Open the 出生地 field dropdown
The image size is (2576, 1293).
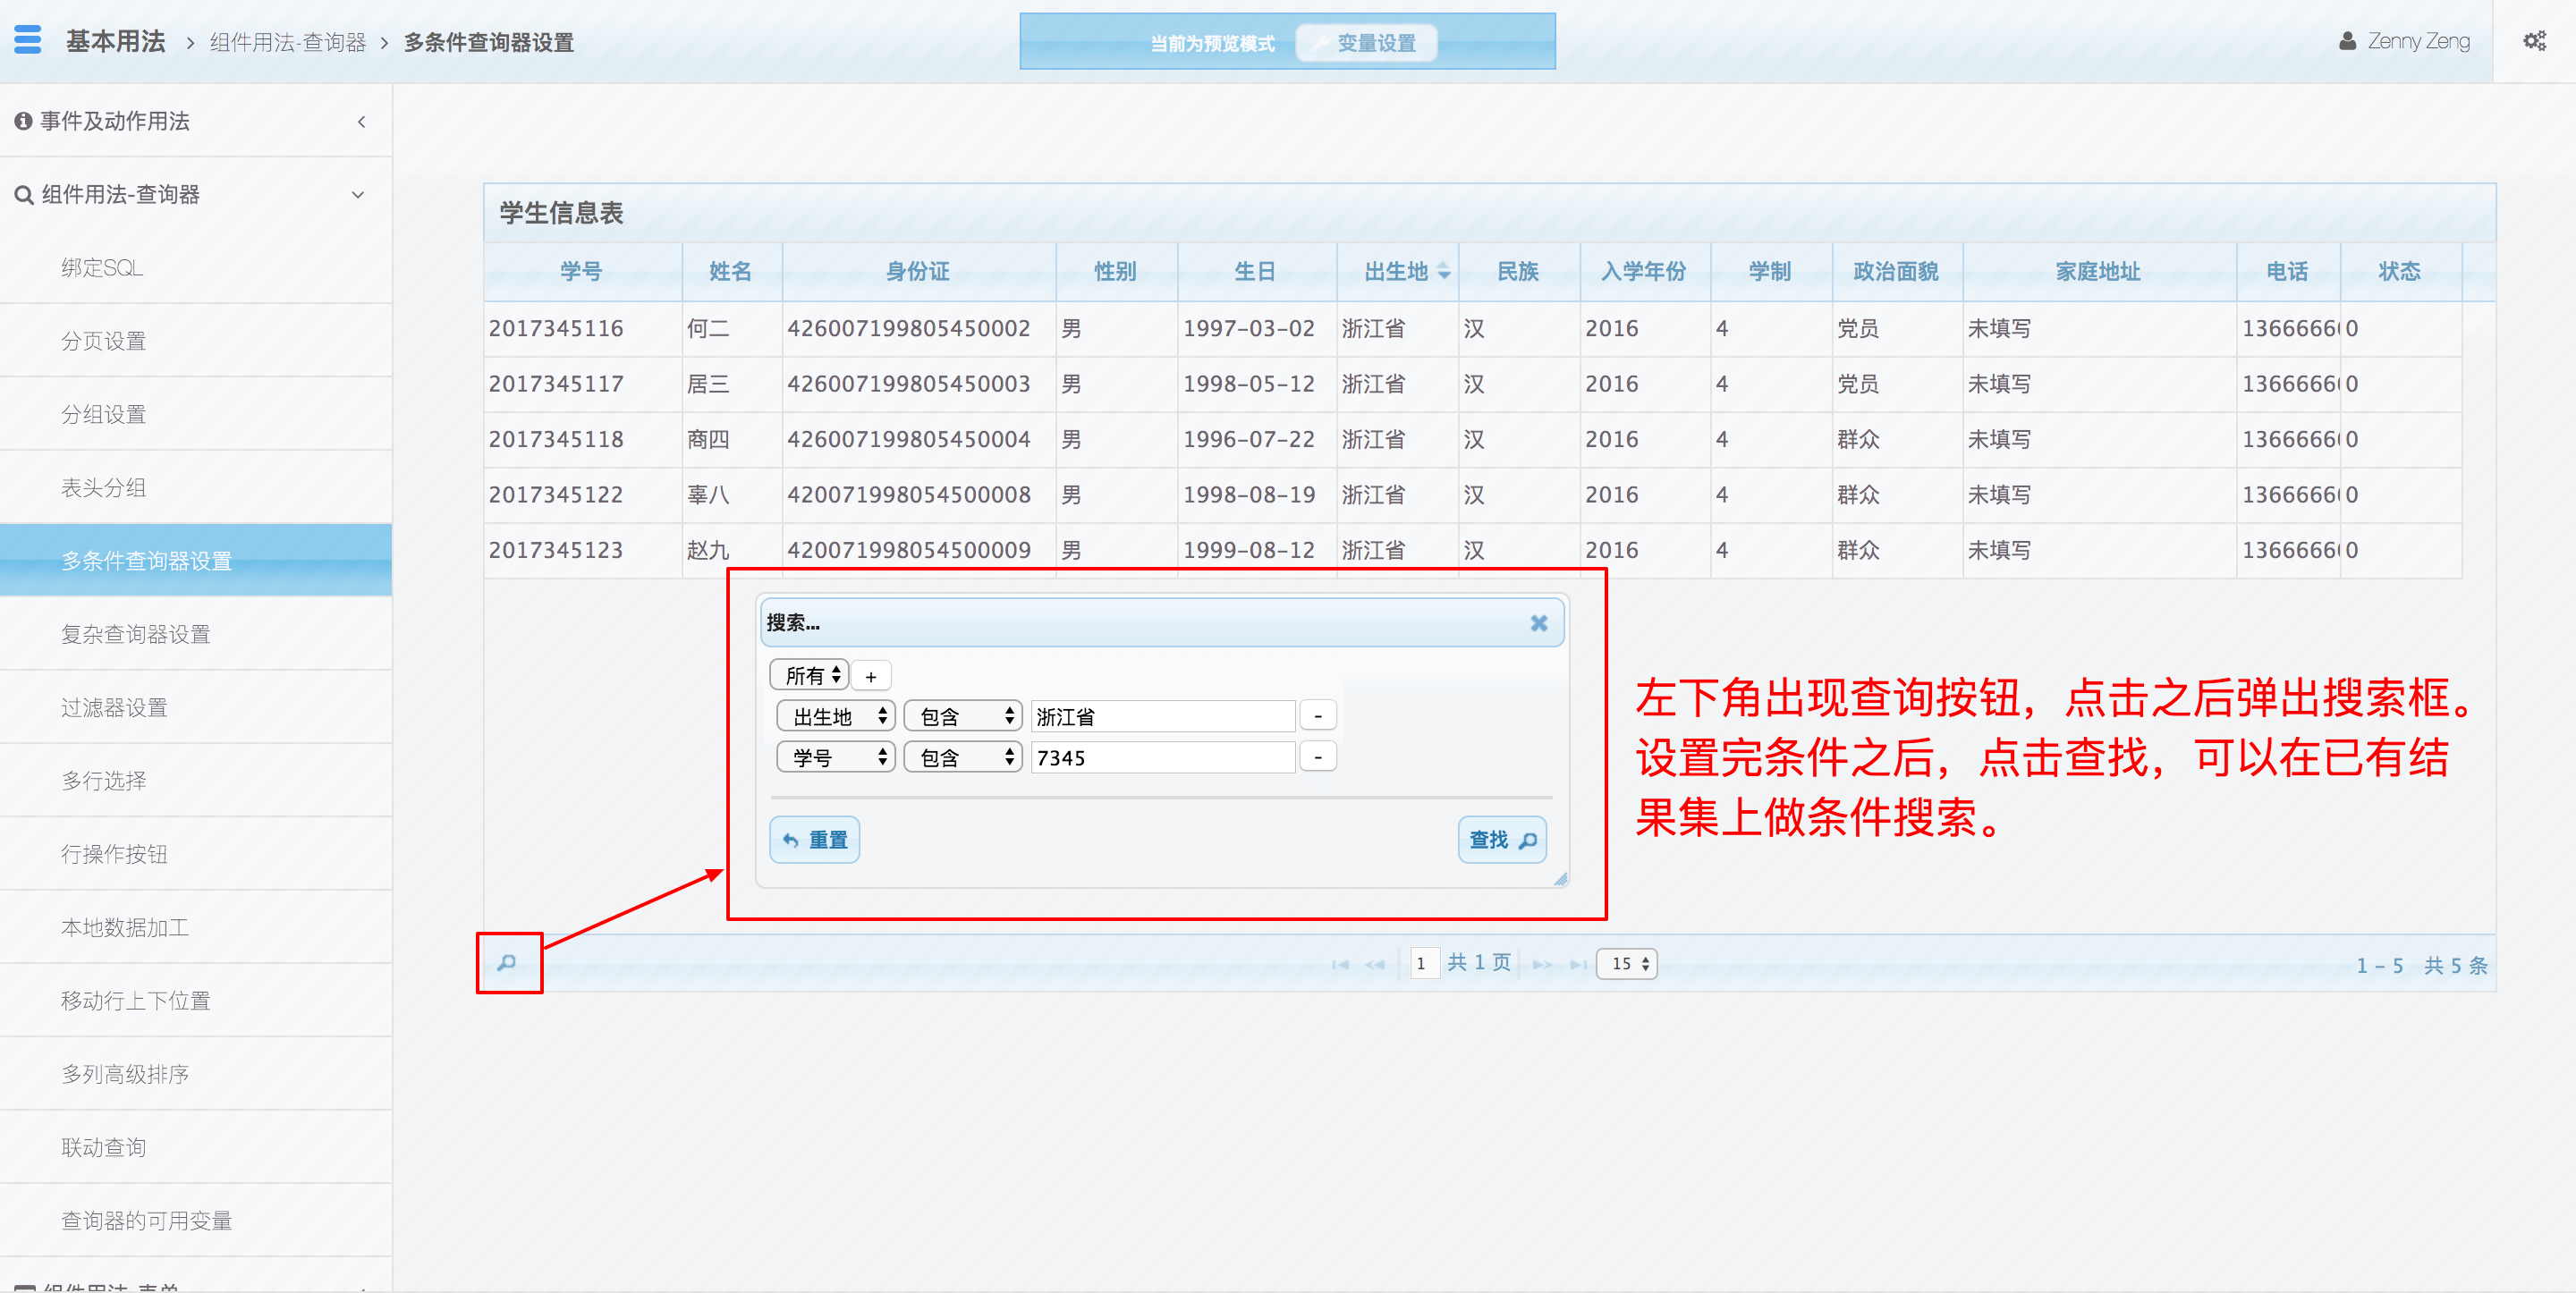point(836,716)
